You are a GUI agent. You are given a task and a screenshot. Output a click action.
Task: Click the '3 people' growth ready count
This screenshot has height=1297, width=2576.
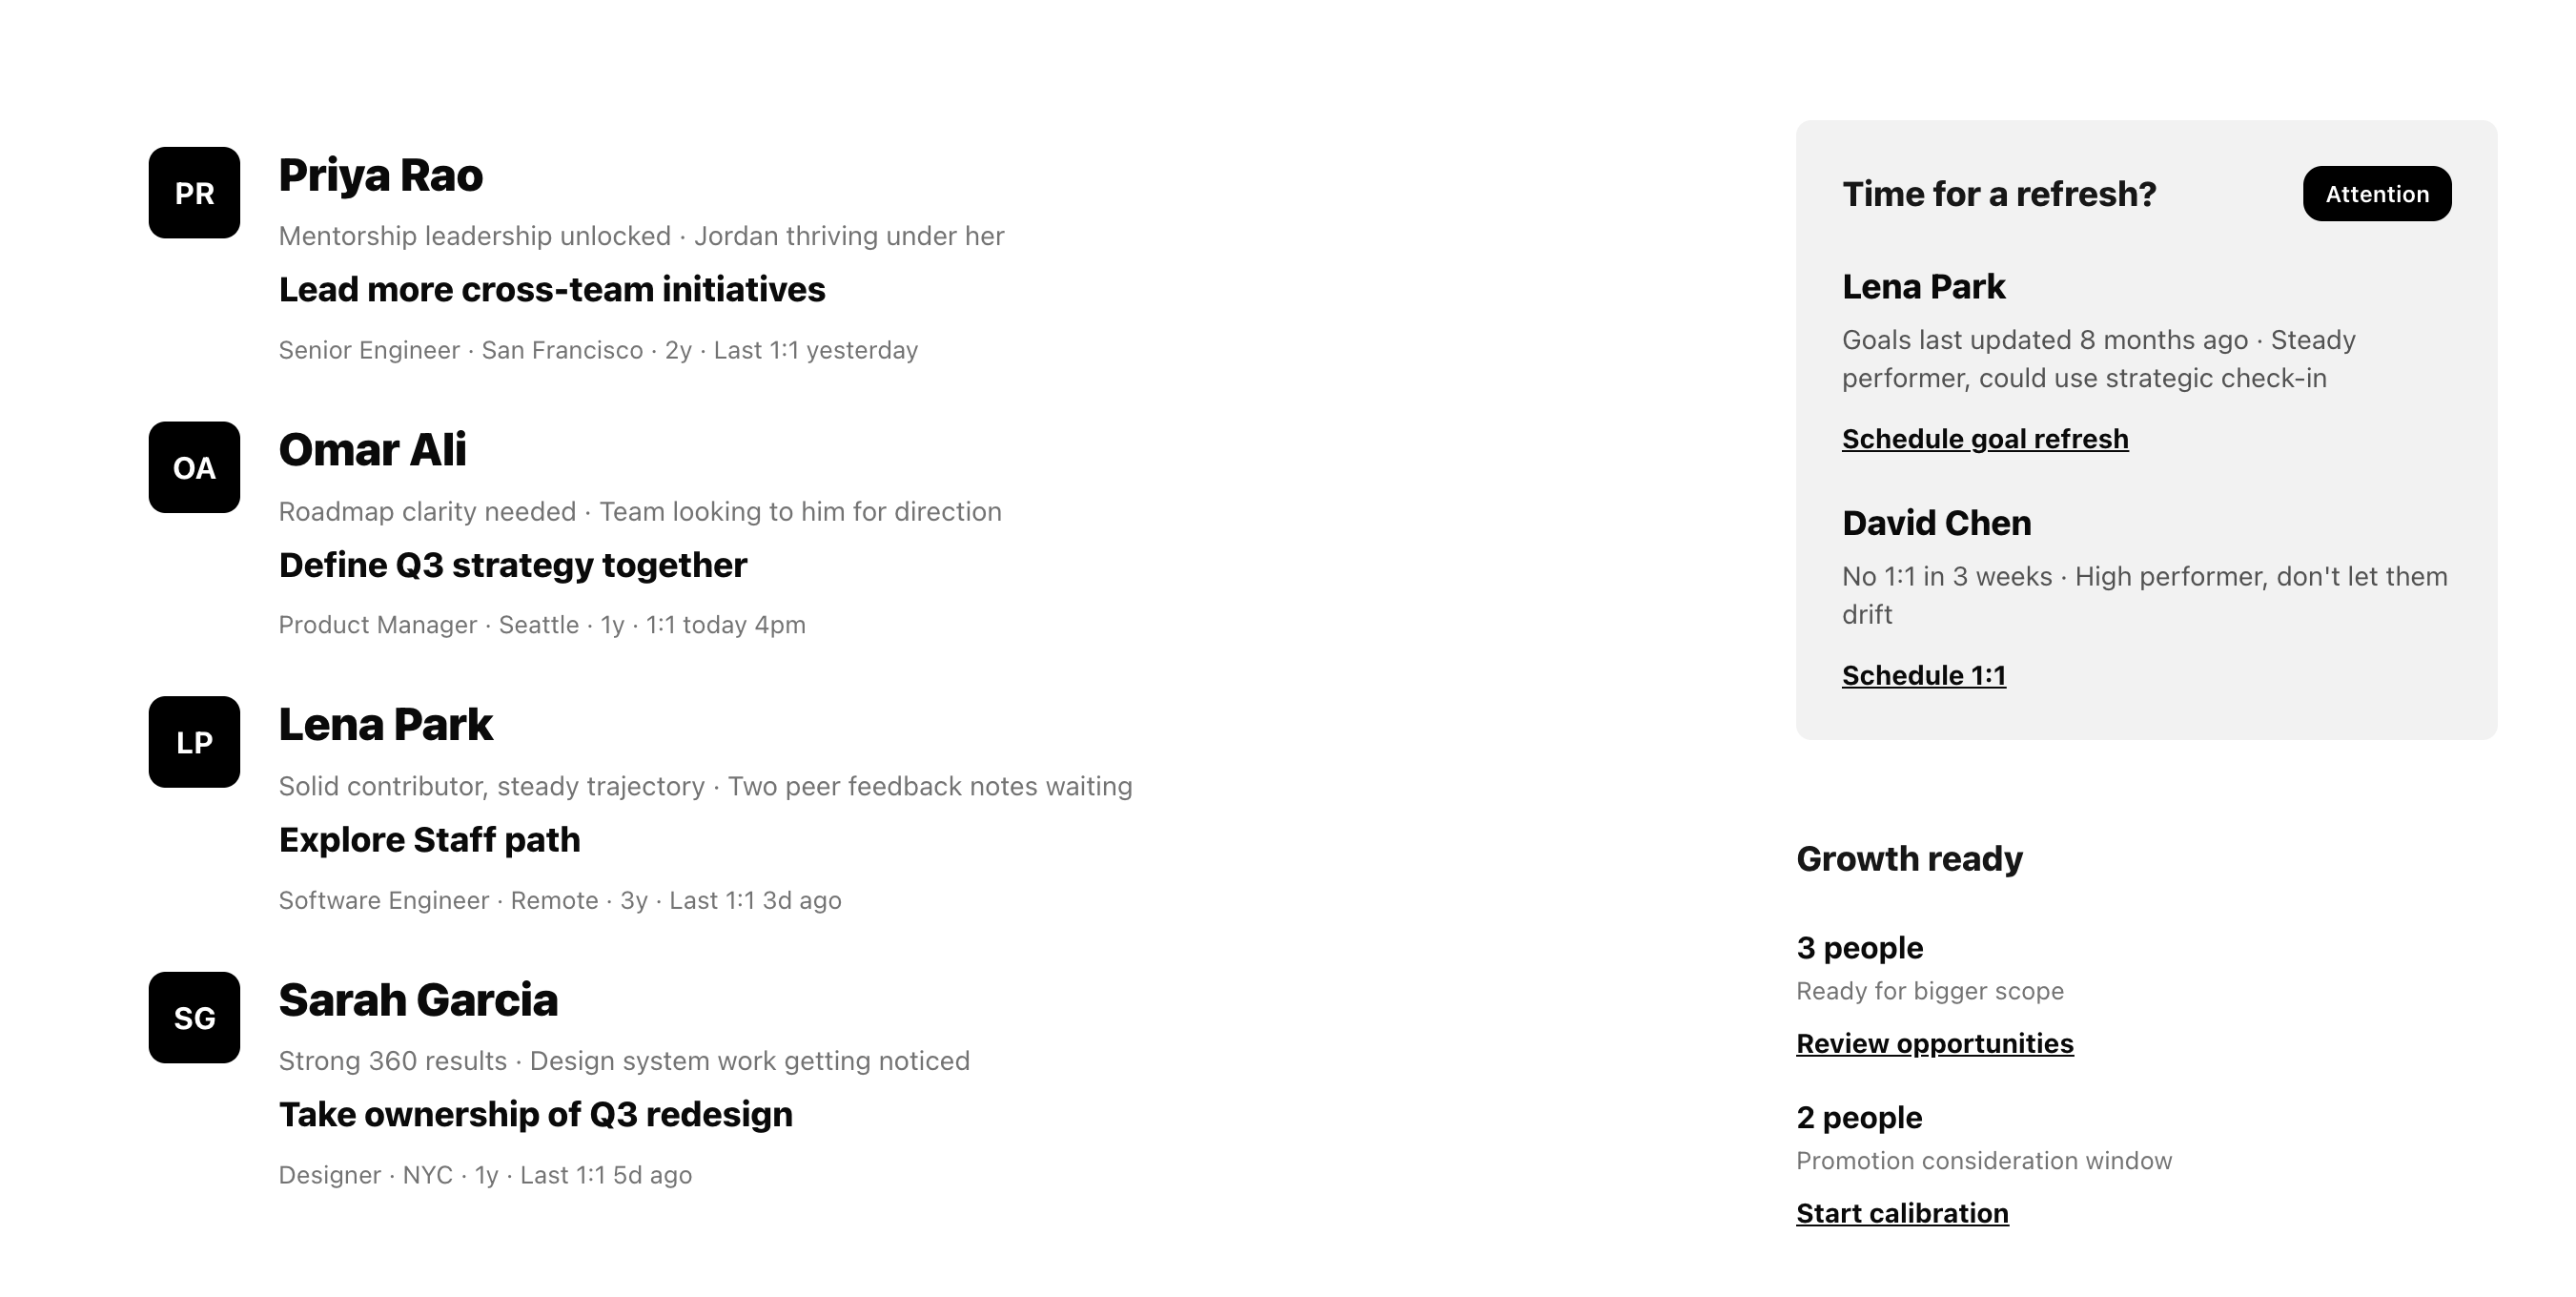coord(1859,947)
